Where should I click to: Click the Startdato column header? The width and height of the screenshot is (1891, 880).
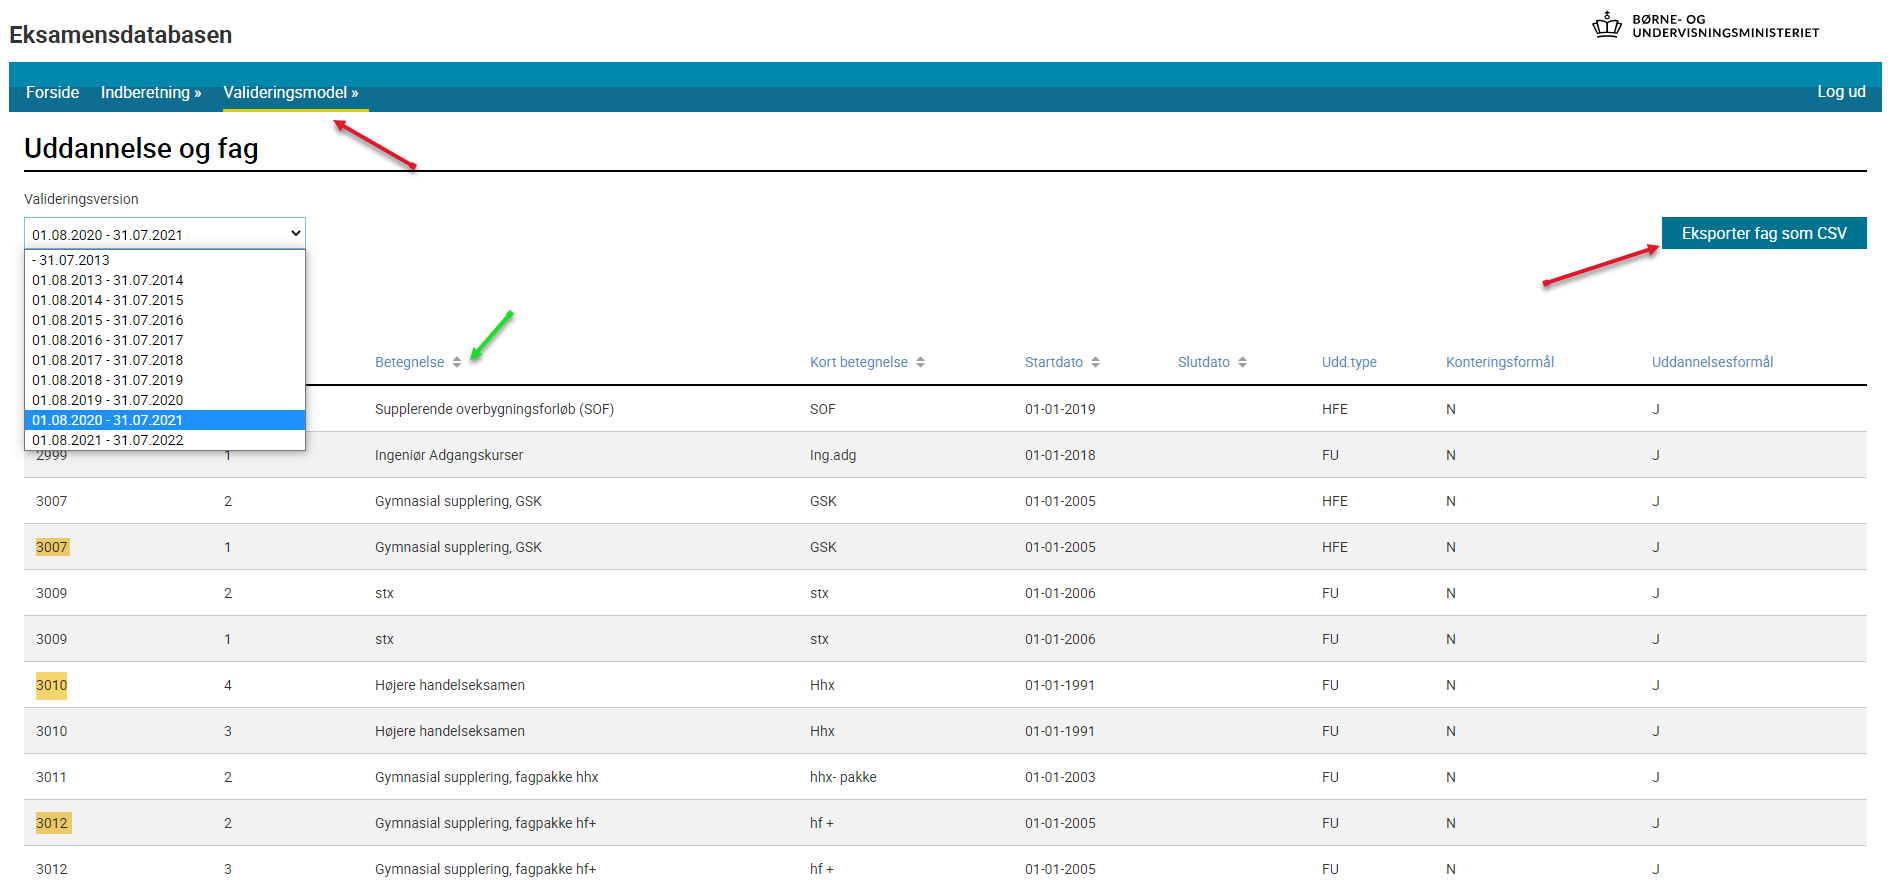tap(1054, 362)
